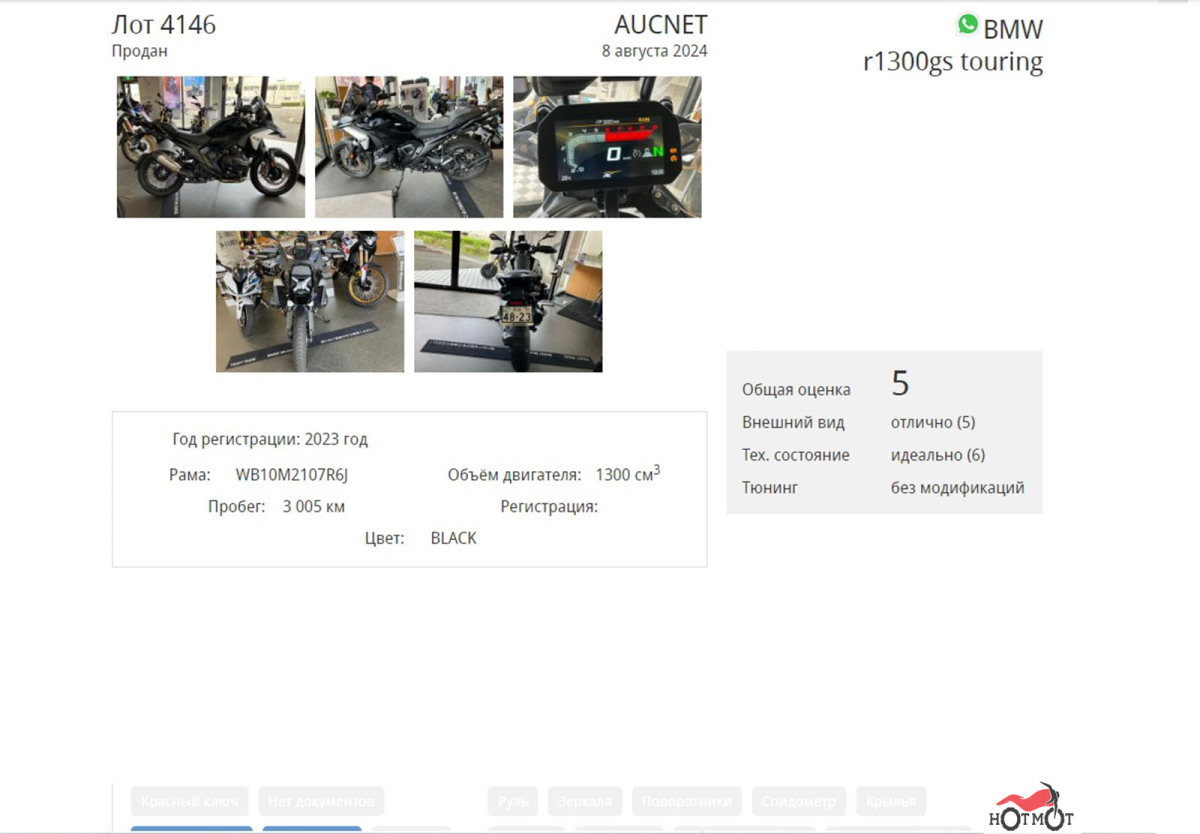Click the 'без модификаций' tuning value
Viewport: 1200px width, 834px height.
(958, 488)
